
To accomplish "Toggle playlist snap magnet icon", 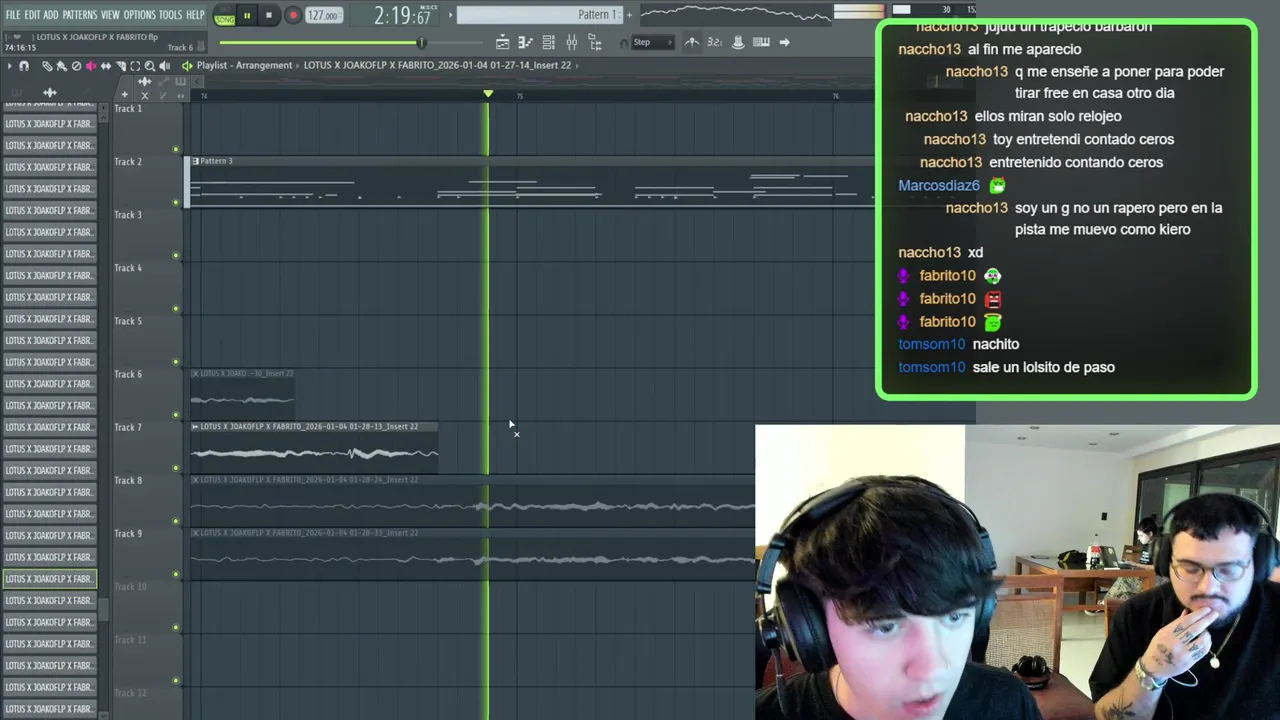I will [24, 66].
